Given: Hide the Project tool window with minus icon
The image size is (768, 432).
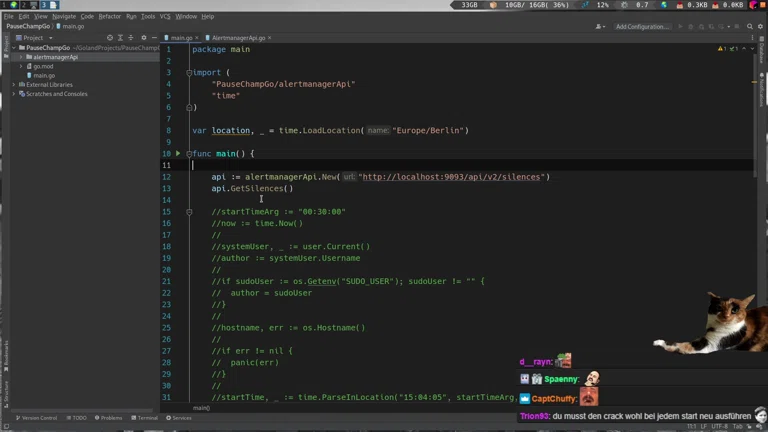Looking at the screenshot, I should pos(154,38).
